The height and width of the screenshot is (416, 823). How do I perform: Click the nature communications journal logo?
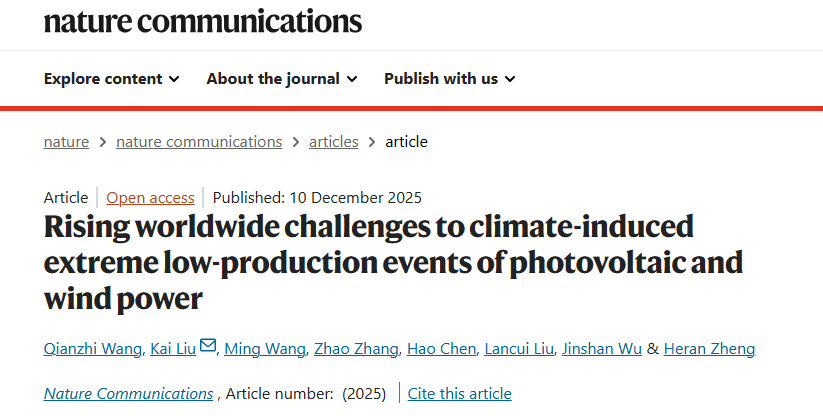[x=203, y=21]
